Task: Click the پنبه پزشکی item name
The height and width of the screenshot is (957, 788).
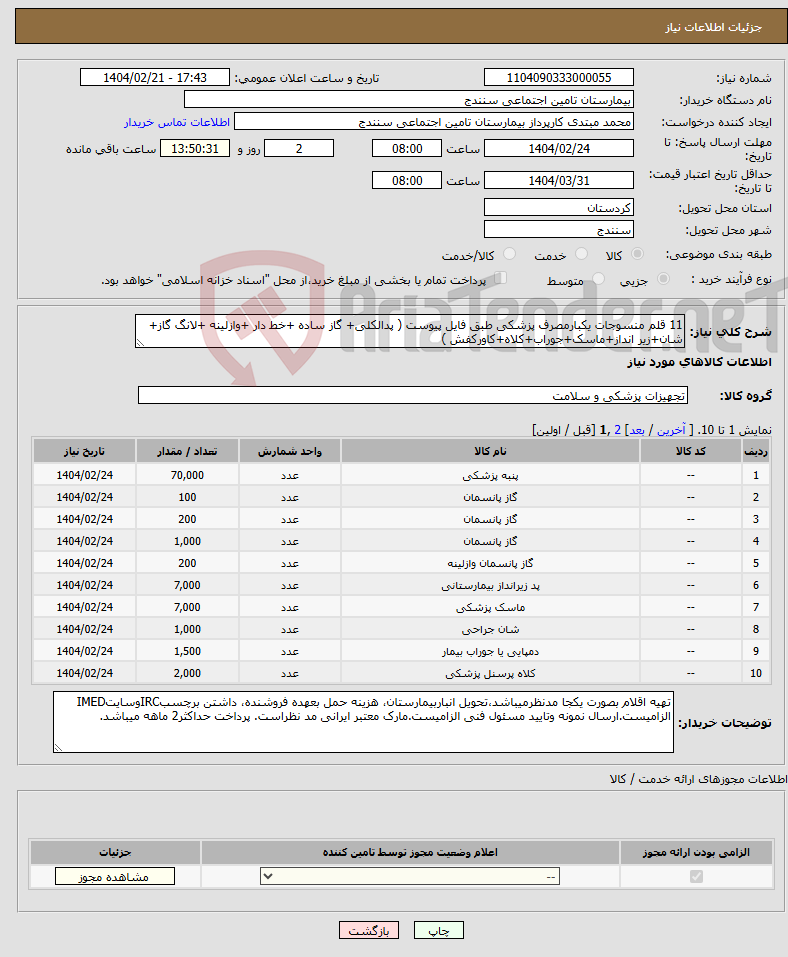Action: (x=490, y=475)
